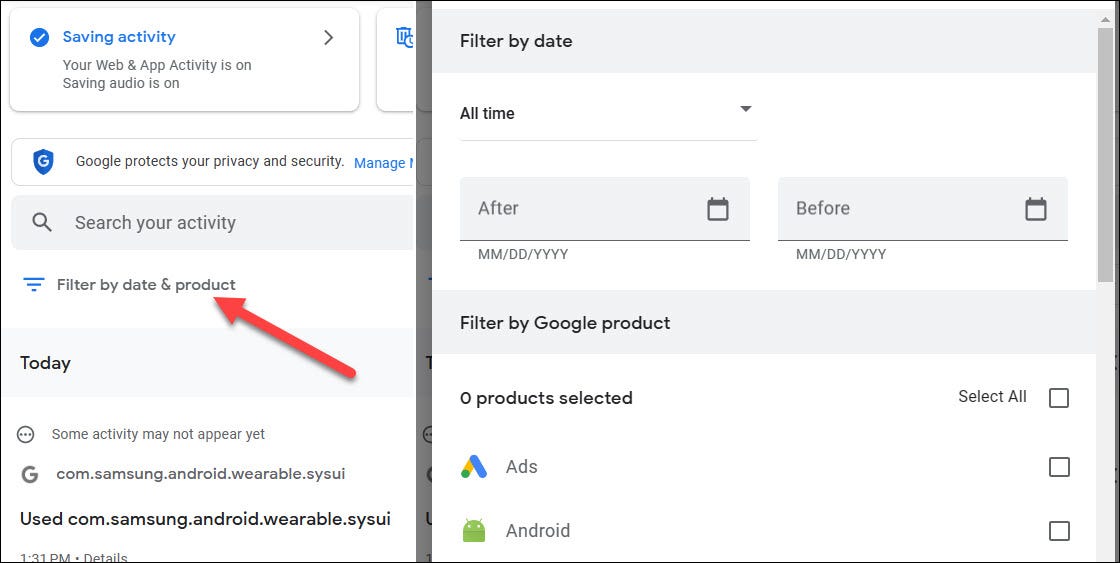Click the Google Ads logo icon

point(474,467)
